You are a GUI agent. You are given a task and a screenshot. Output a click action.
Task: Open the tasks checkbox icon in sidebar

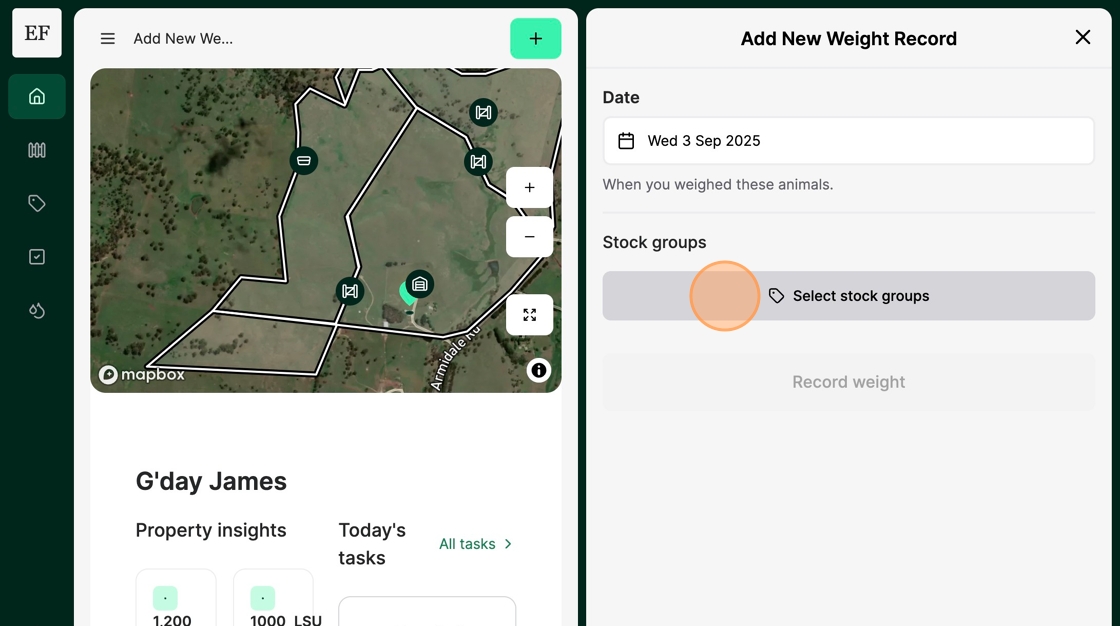tap(36, 257)
